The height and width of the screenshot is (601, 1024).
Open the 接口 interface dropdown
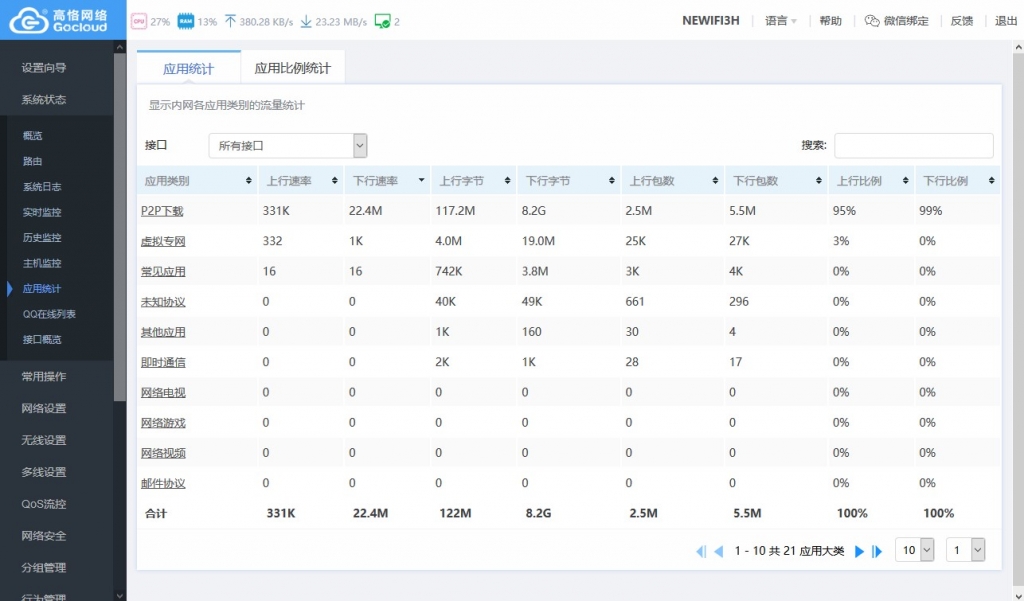[x=288, y=146]
